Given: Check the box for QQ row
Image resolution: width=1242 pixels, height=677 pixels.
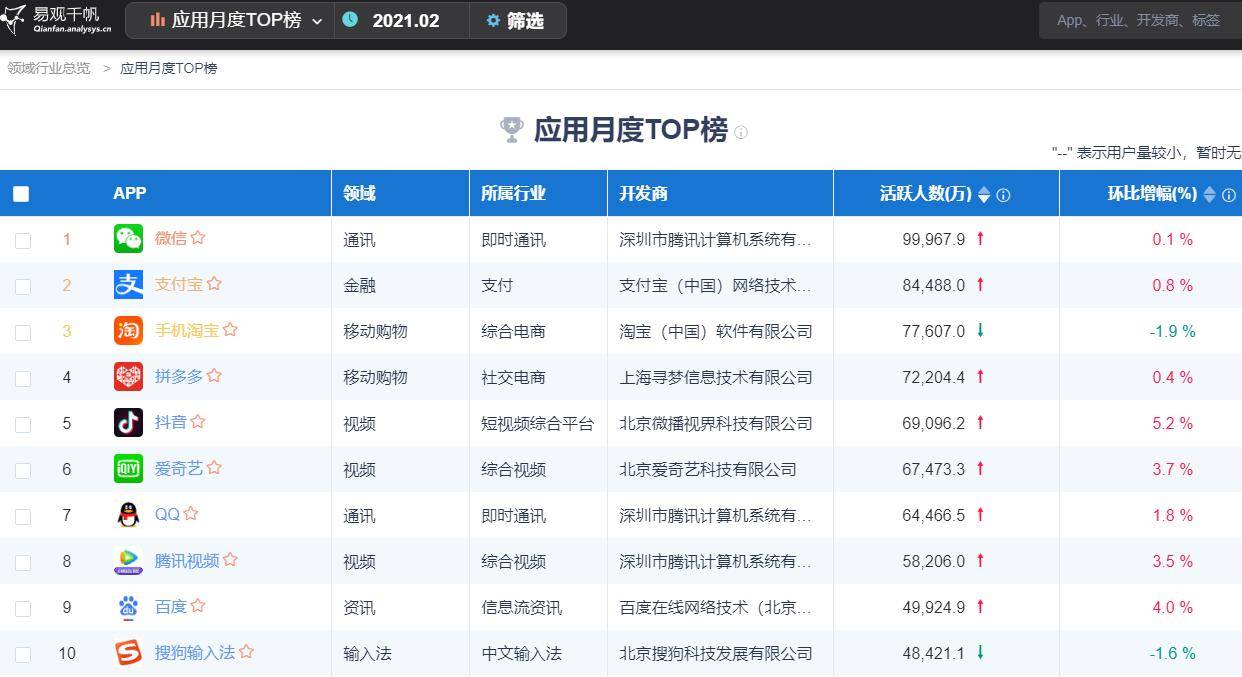Looking at the screenshot, I should click(x=23, y=517).
